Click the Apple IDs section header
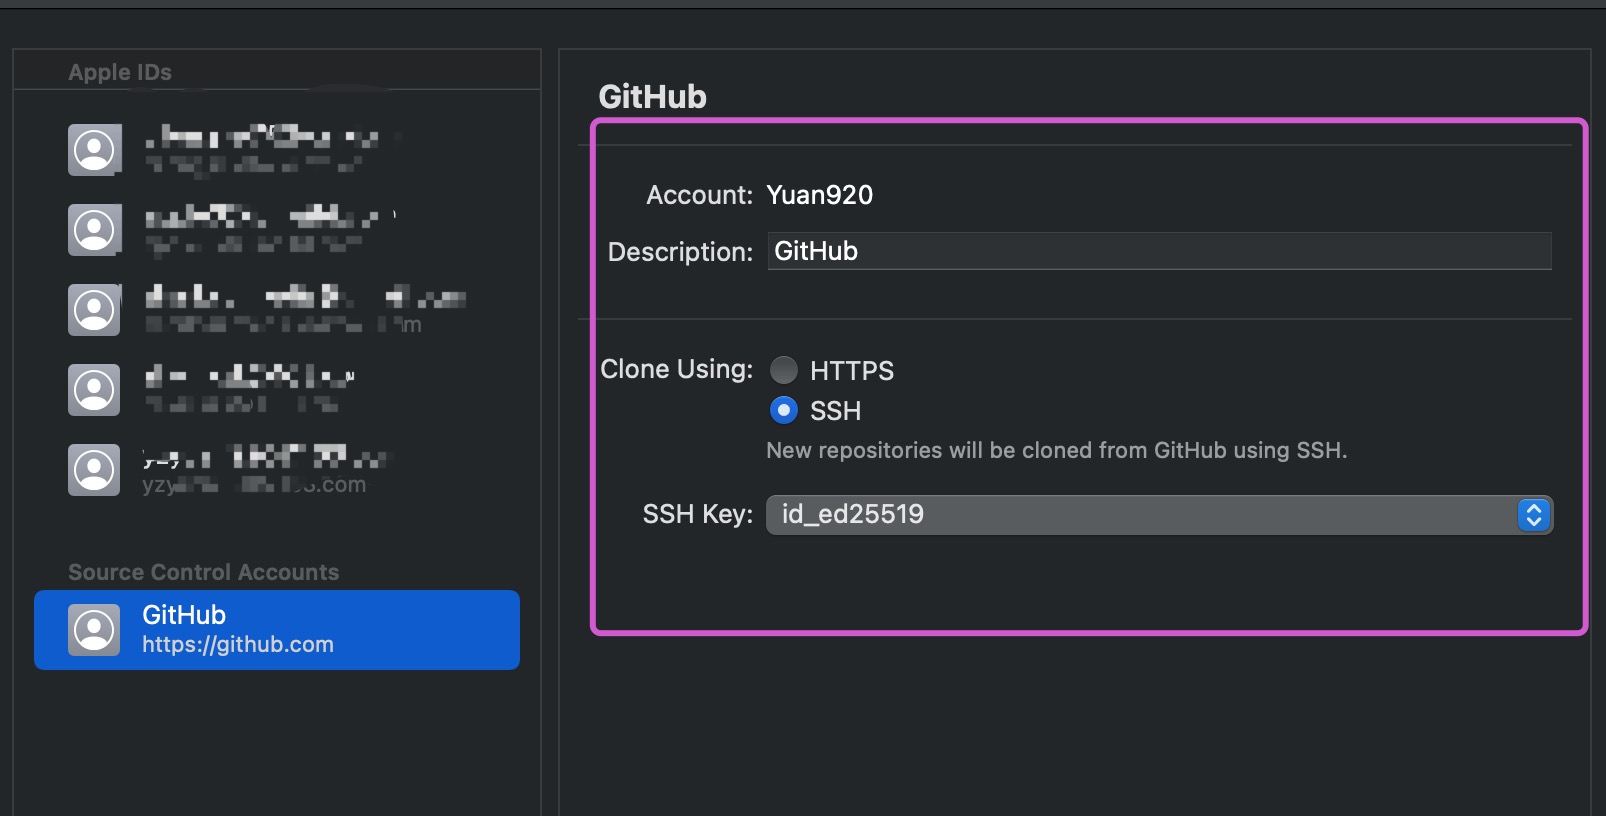The width and height of the screenshot is (1606, 816). pyautogui.click(x=120, y=72)
